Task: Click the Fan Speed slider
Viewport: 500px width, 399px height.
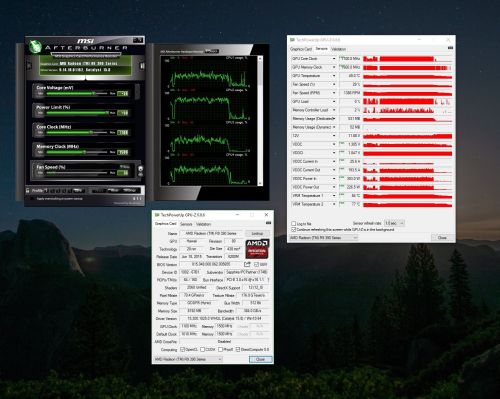Action: pyautogui.click(x=77, y=173)
